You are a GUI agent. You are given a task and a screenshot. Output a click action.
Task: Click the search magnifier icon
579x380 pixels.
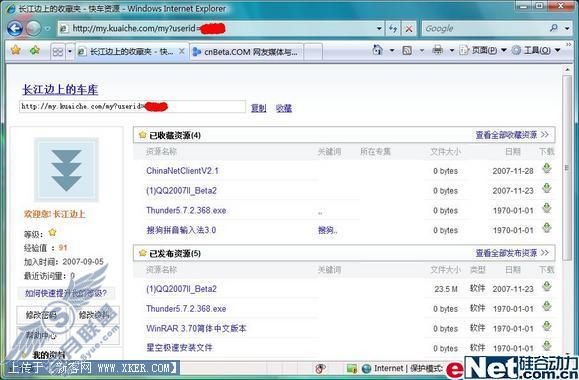click(554, 28)
